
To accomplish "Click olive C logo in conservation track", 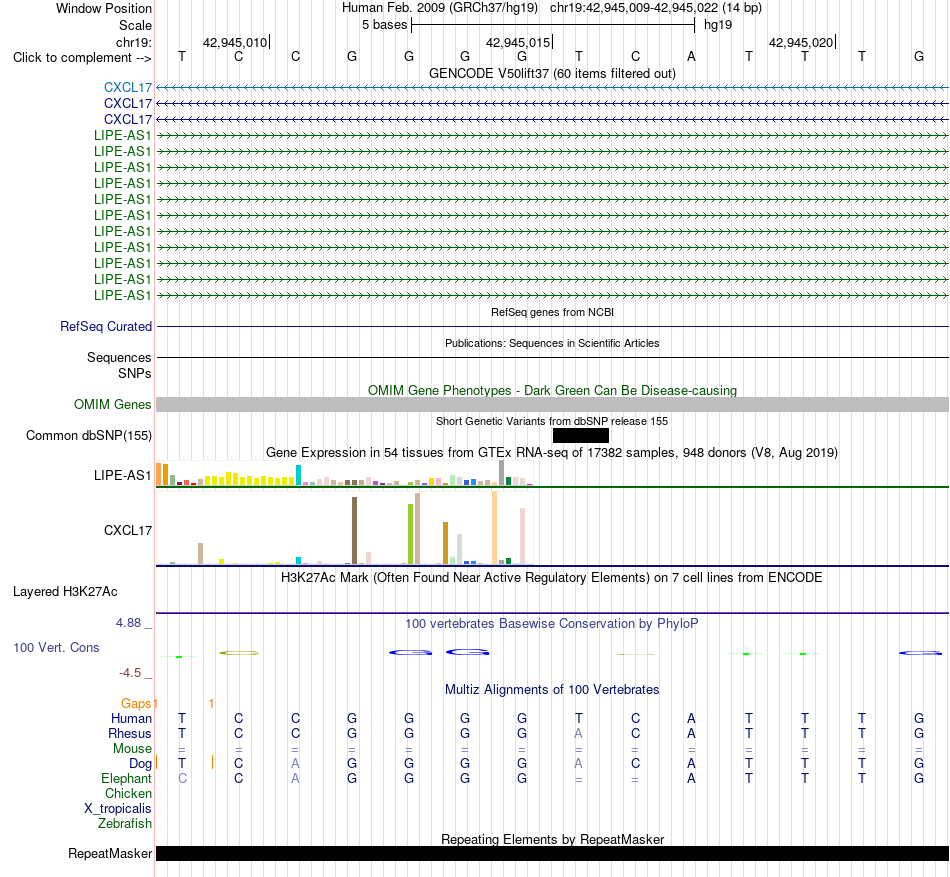I will click(239, 652).
